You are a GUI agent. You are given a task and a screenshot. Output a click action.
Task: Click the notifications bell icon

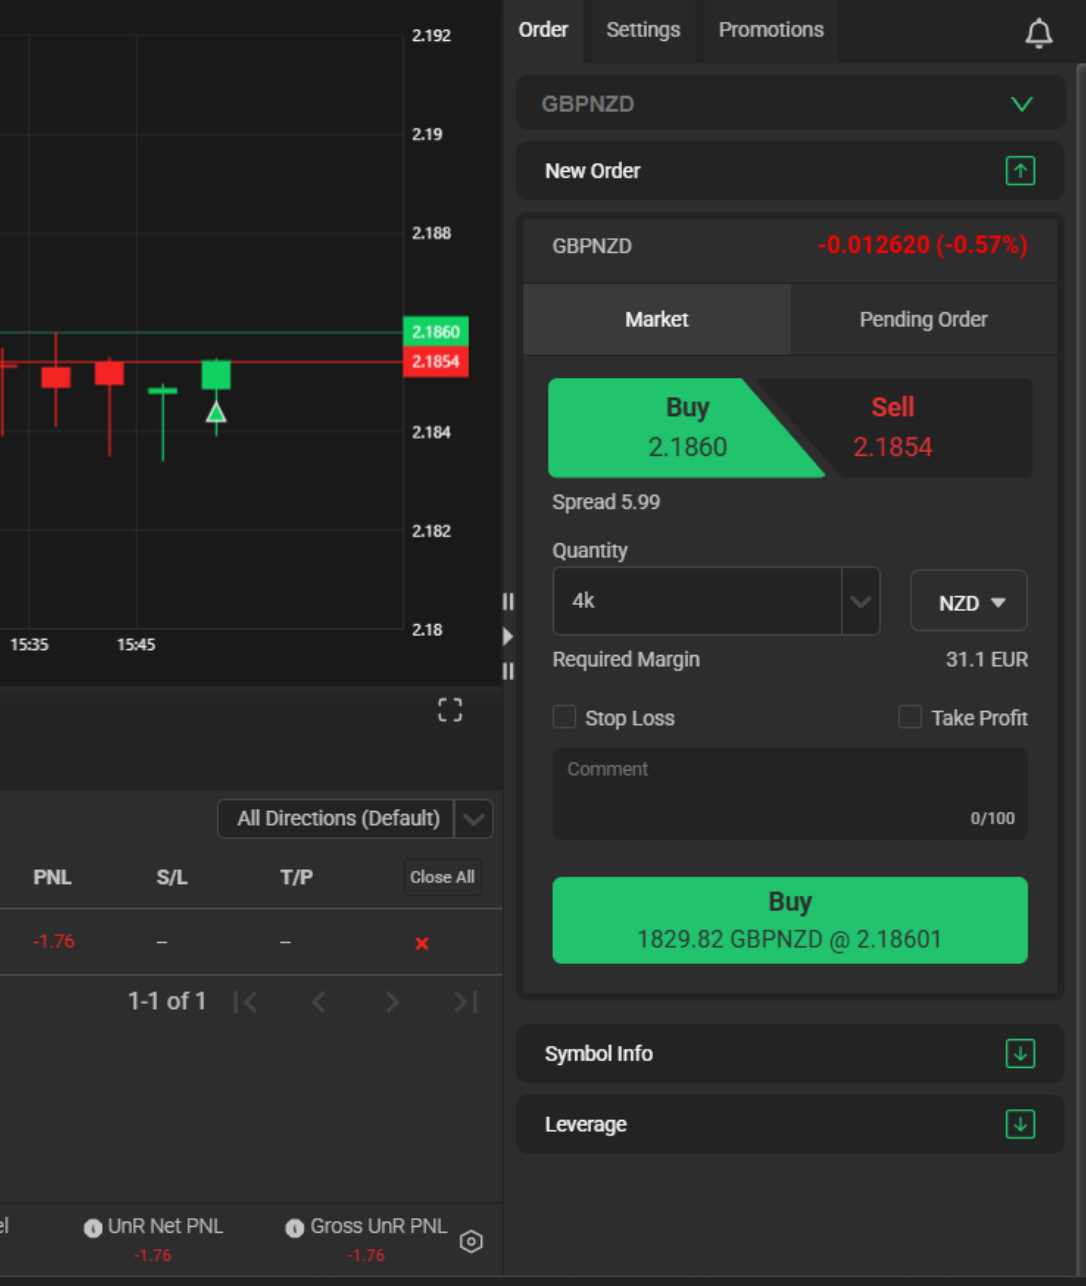tap(1039, 33)
